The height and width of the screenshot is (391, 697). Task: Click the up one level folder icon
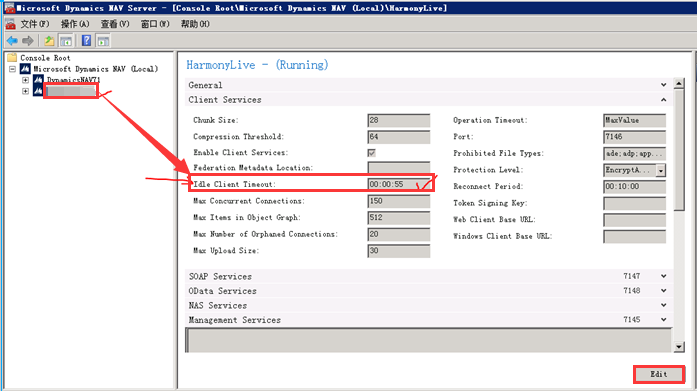click(x=49, y=41)
